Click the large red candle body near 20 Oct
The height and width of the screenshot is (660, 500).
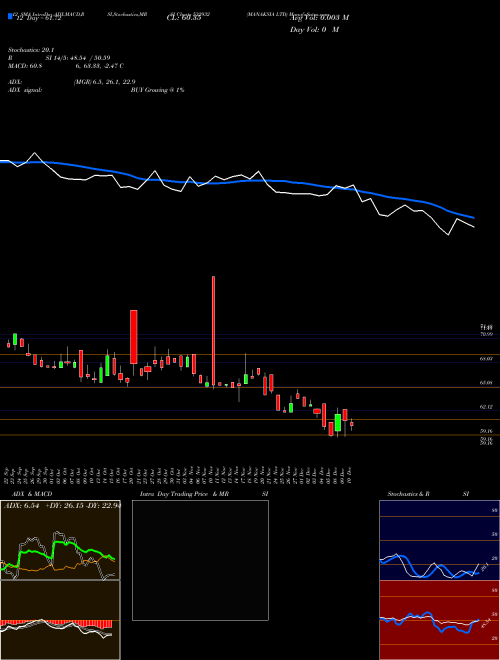tap(133, 337)
